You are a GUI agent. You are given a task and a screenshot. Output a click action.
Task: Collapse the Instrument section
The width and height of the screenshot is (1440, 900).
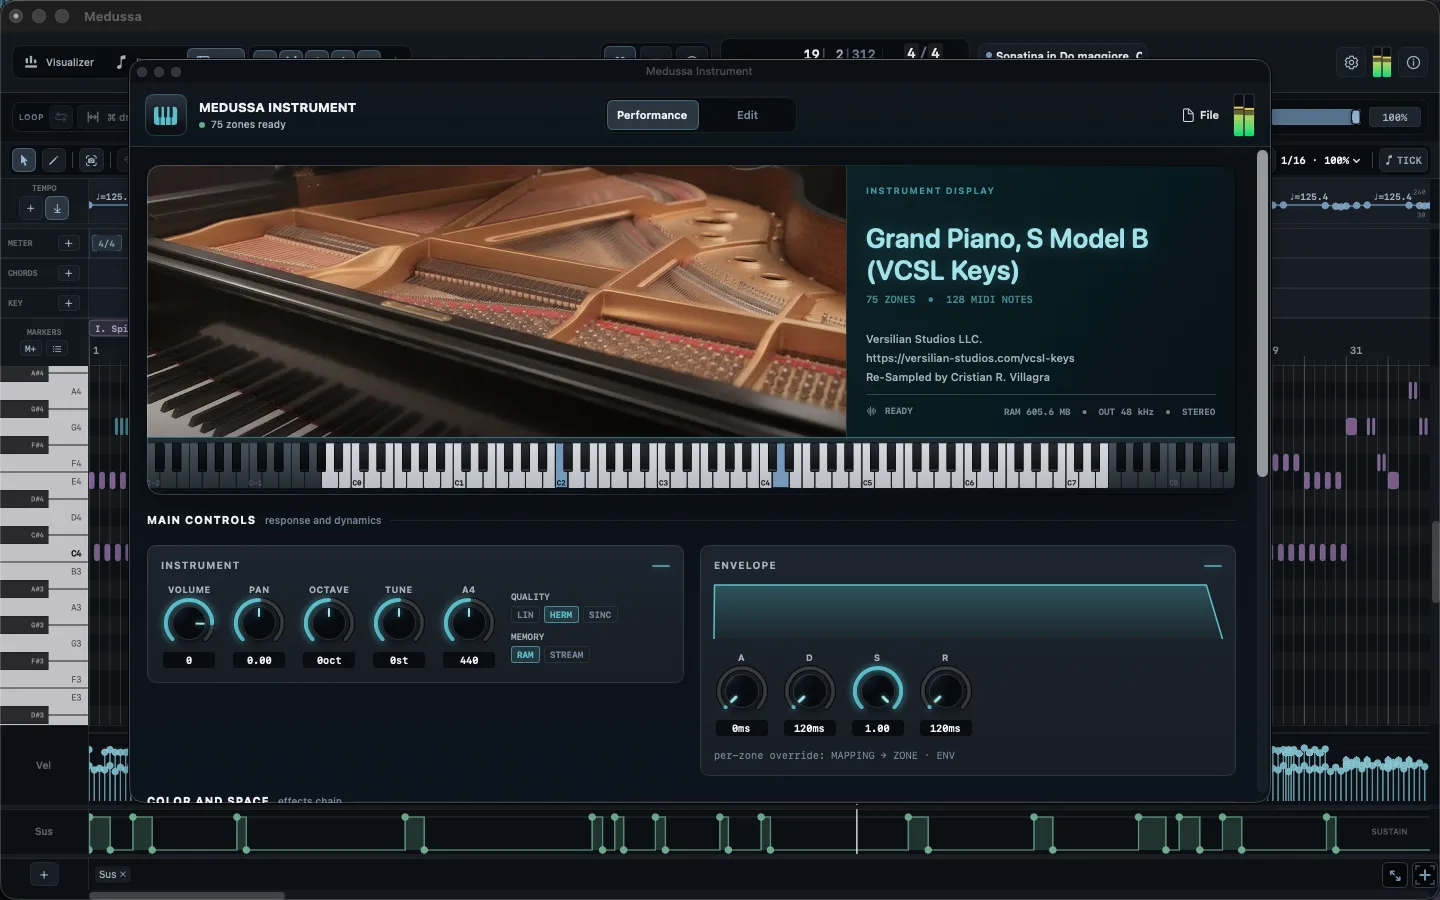pyautogui.click(x=661, y=566)
